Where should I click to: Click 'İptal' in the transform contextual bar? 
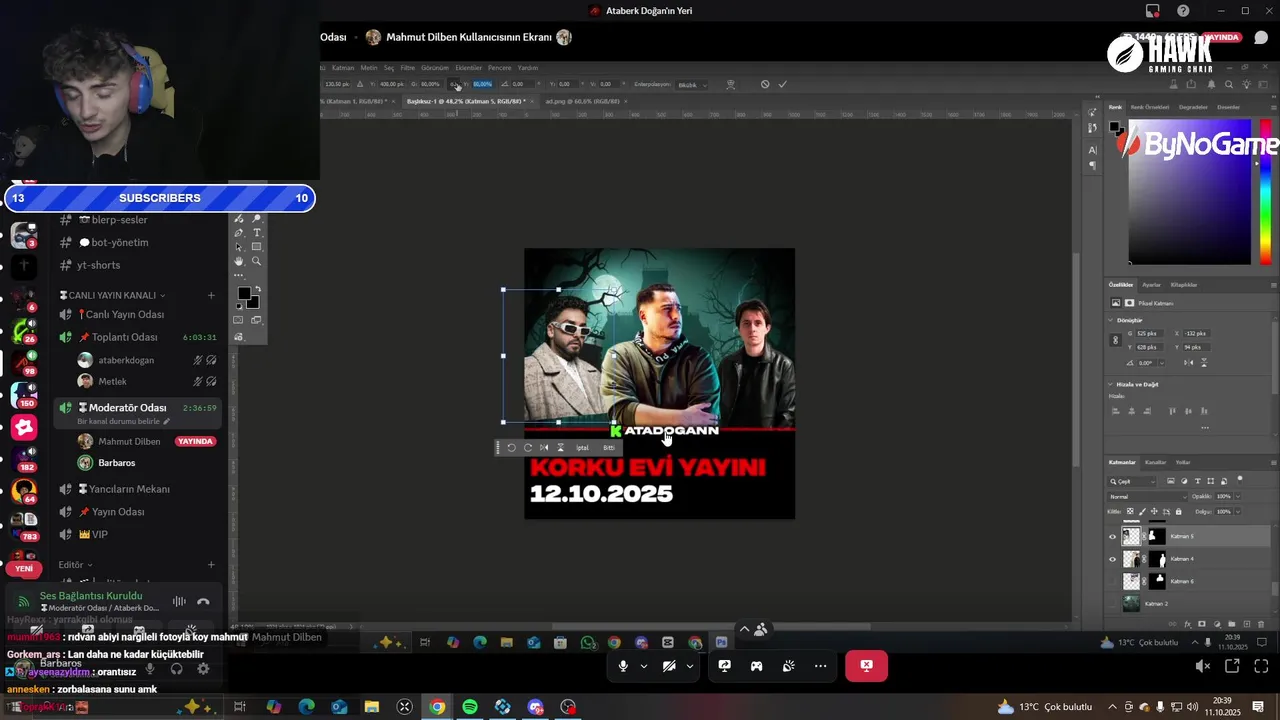582,448
